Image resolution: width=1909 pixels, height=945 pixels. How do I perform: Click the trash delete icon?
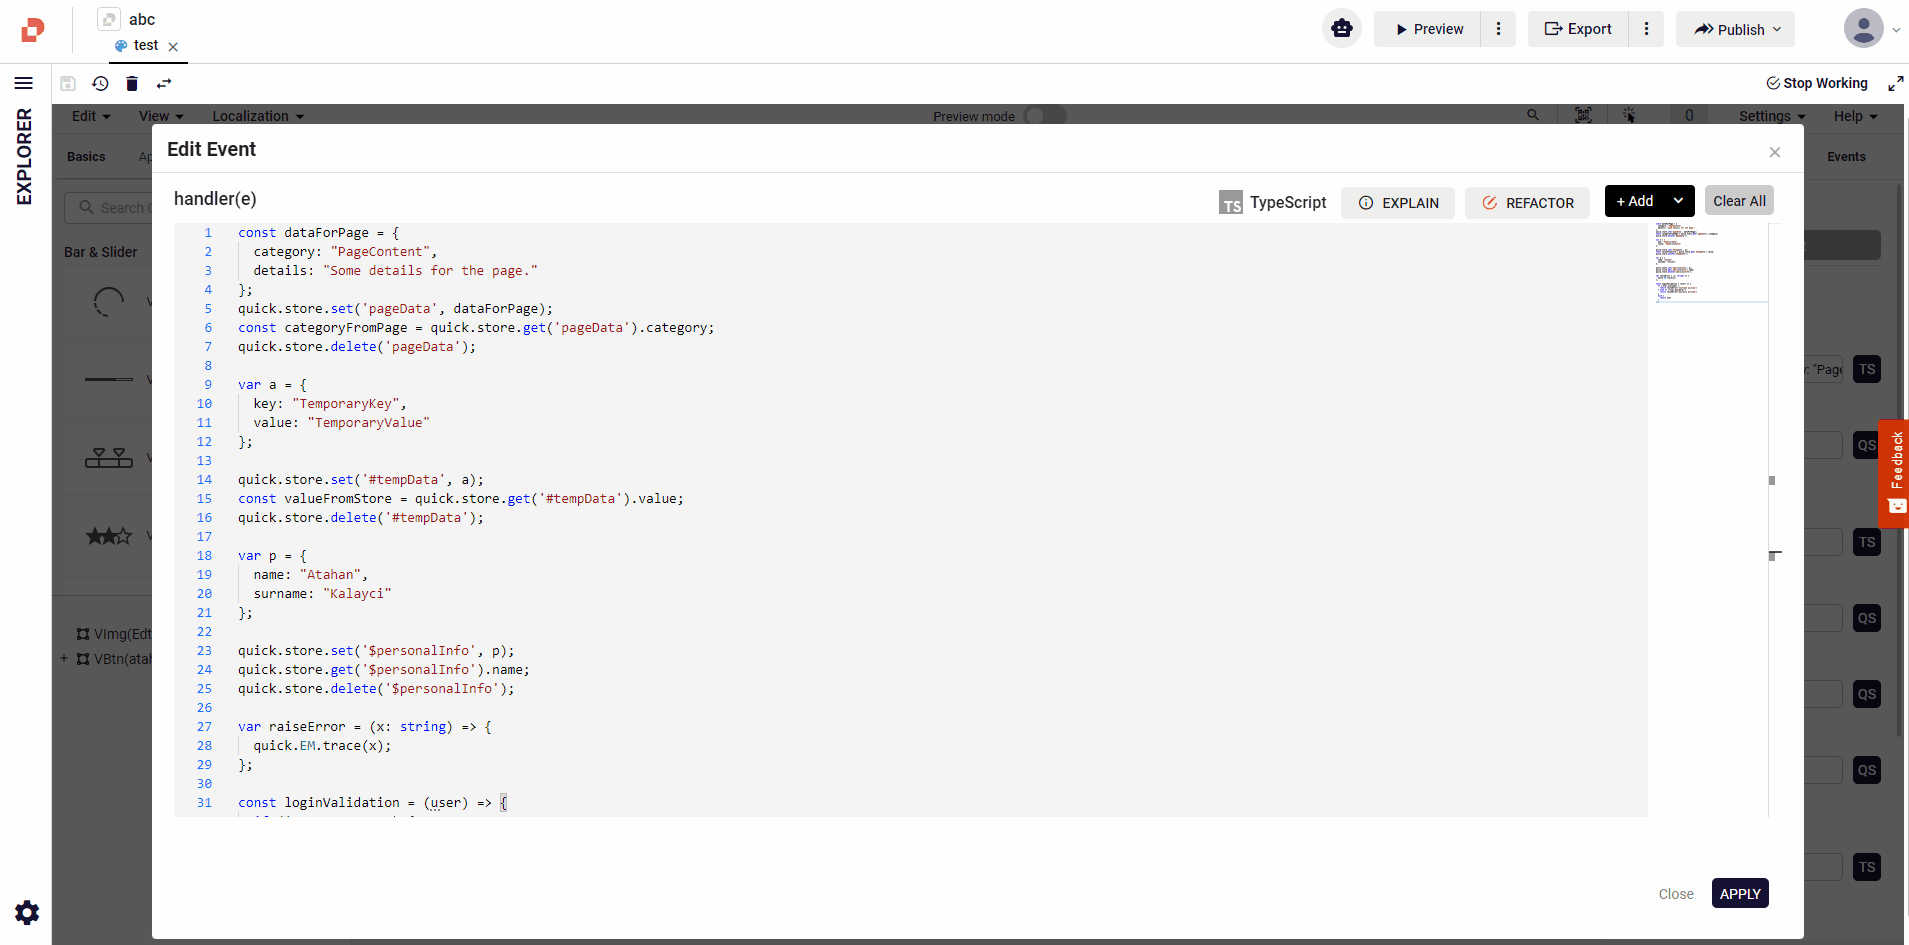click(x=132, y=84)
